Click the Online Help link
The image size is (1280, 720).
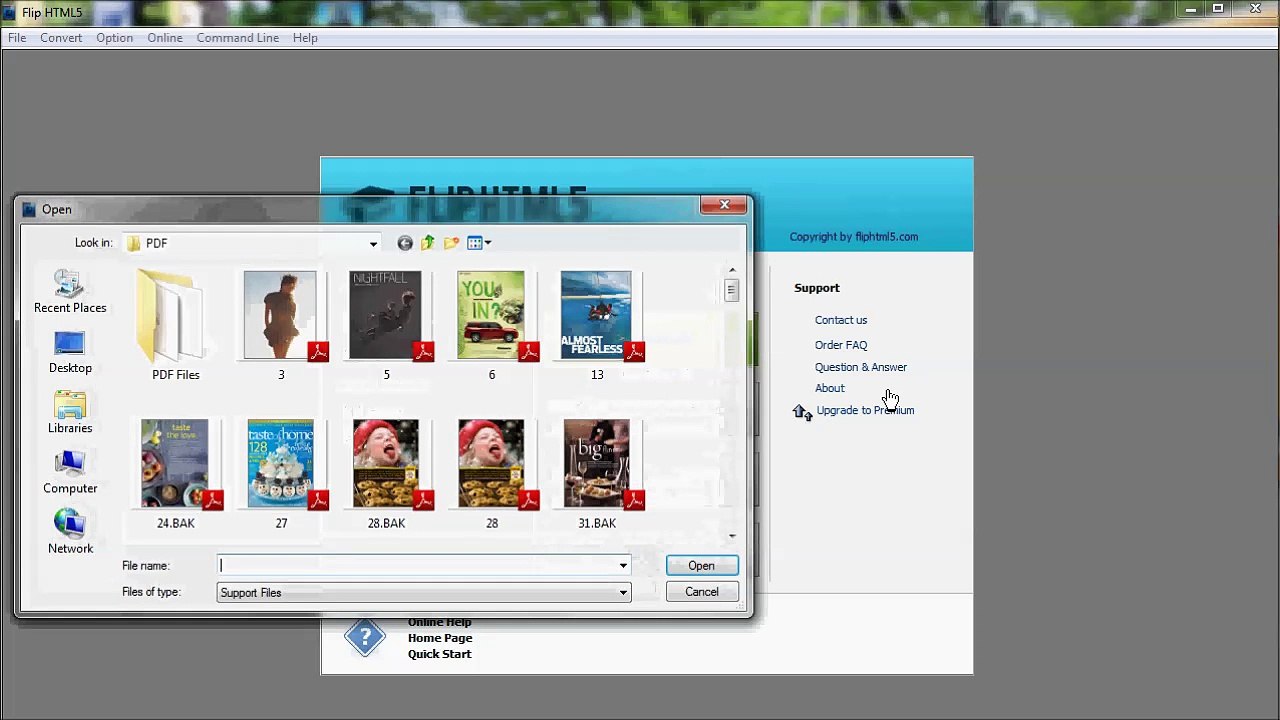(x=439, y=622)
